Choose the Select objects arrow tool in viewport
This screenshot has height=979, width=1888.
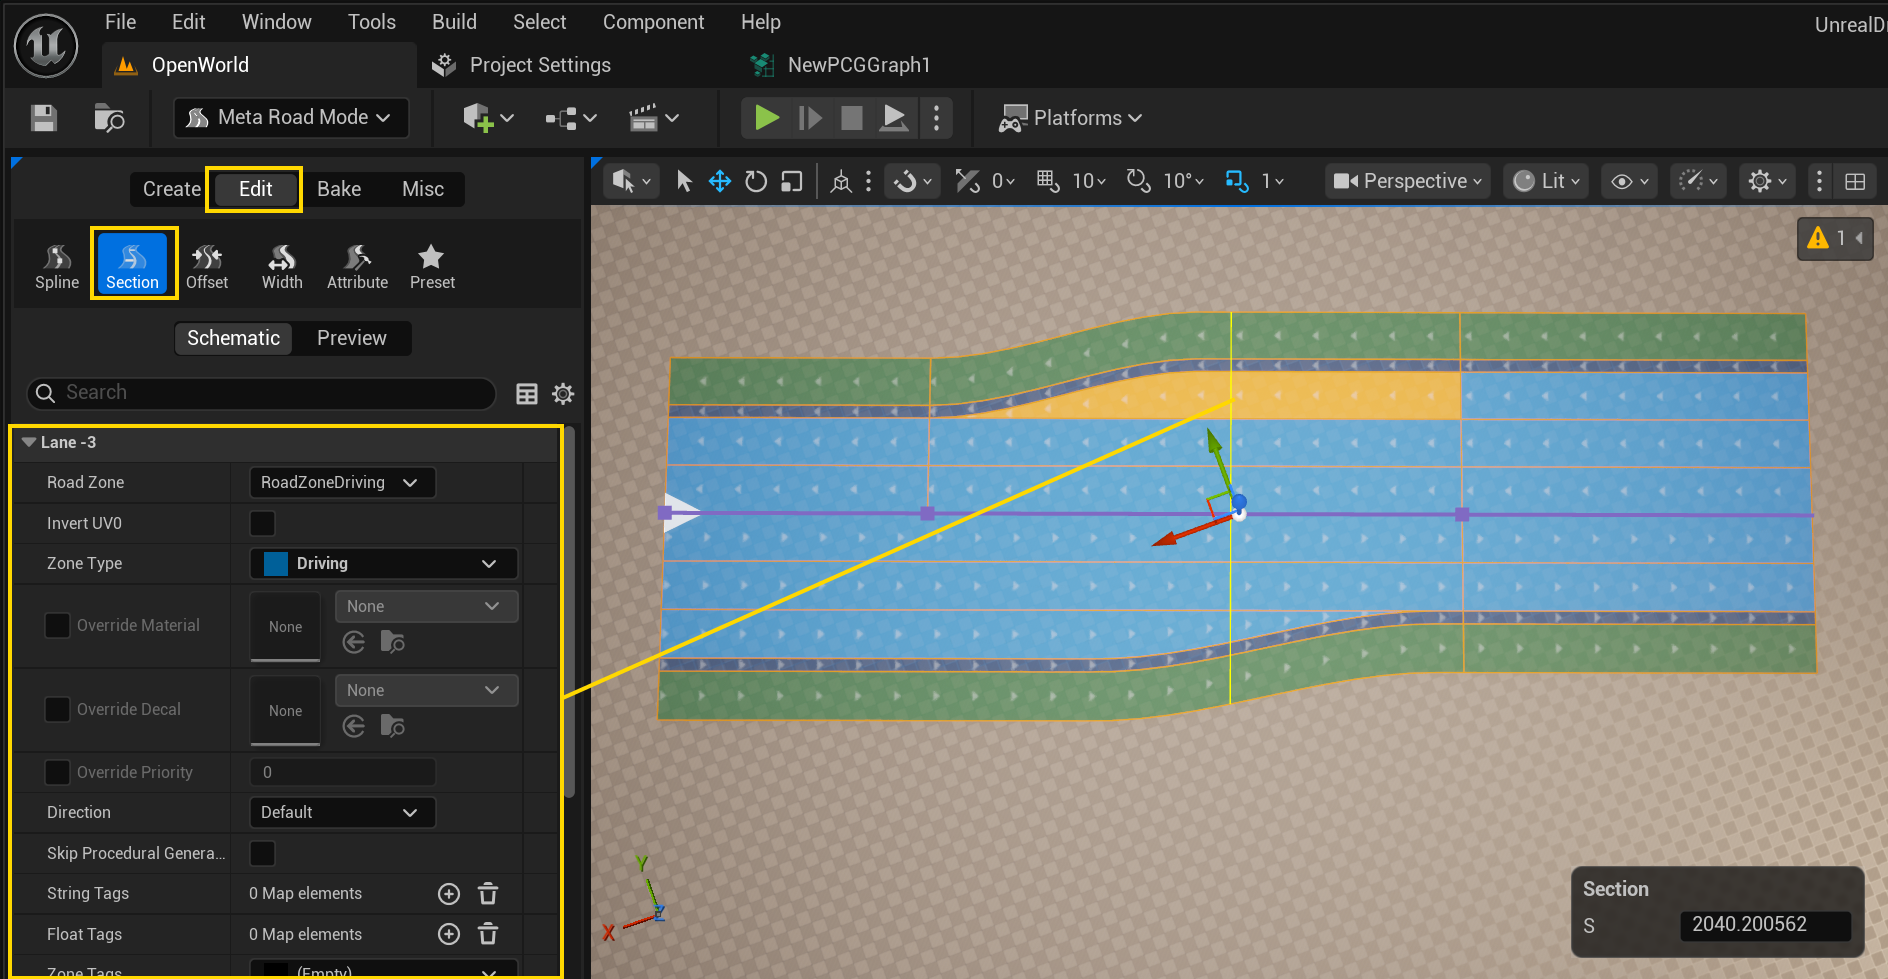click(684, 181)
